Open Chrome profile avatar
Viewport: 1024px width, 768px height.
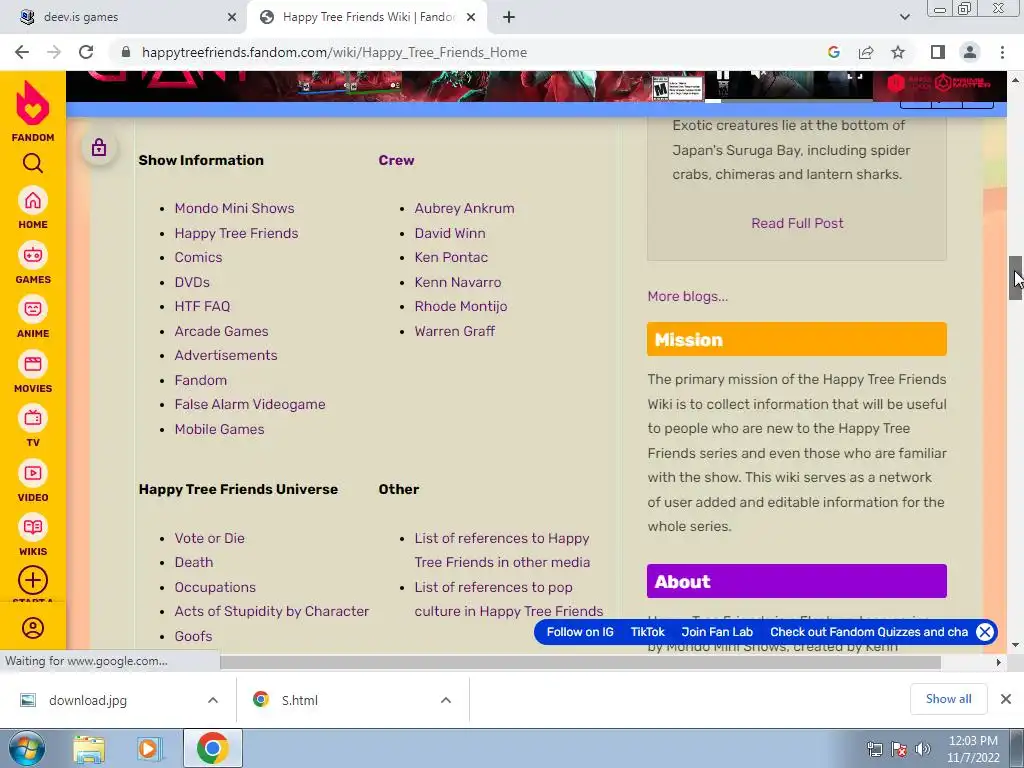970,52
